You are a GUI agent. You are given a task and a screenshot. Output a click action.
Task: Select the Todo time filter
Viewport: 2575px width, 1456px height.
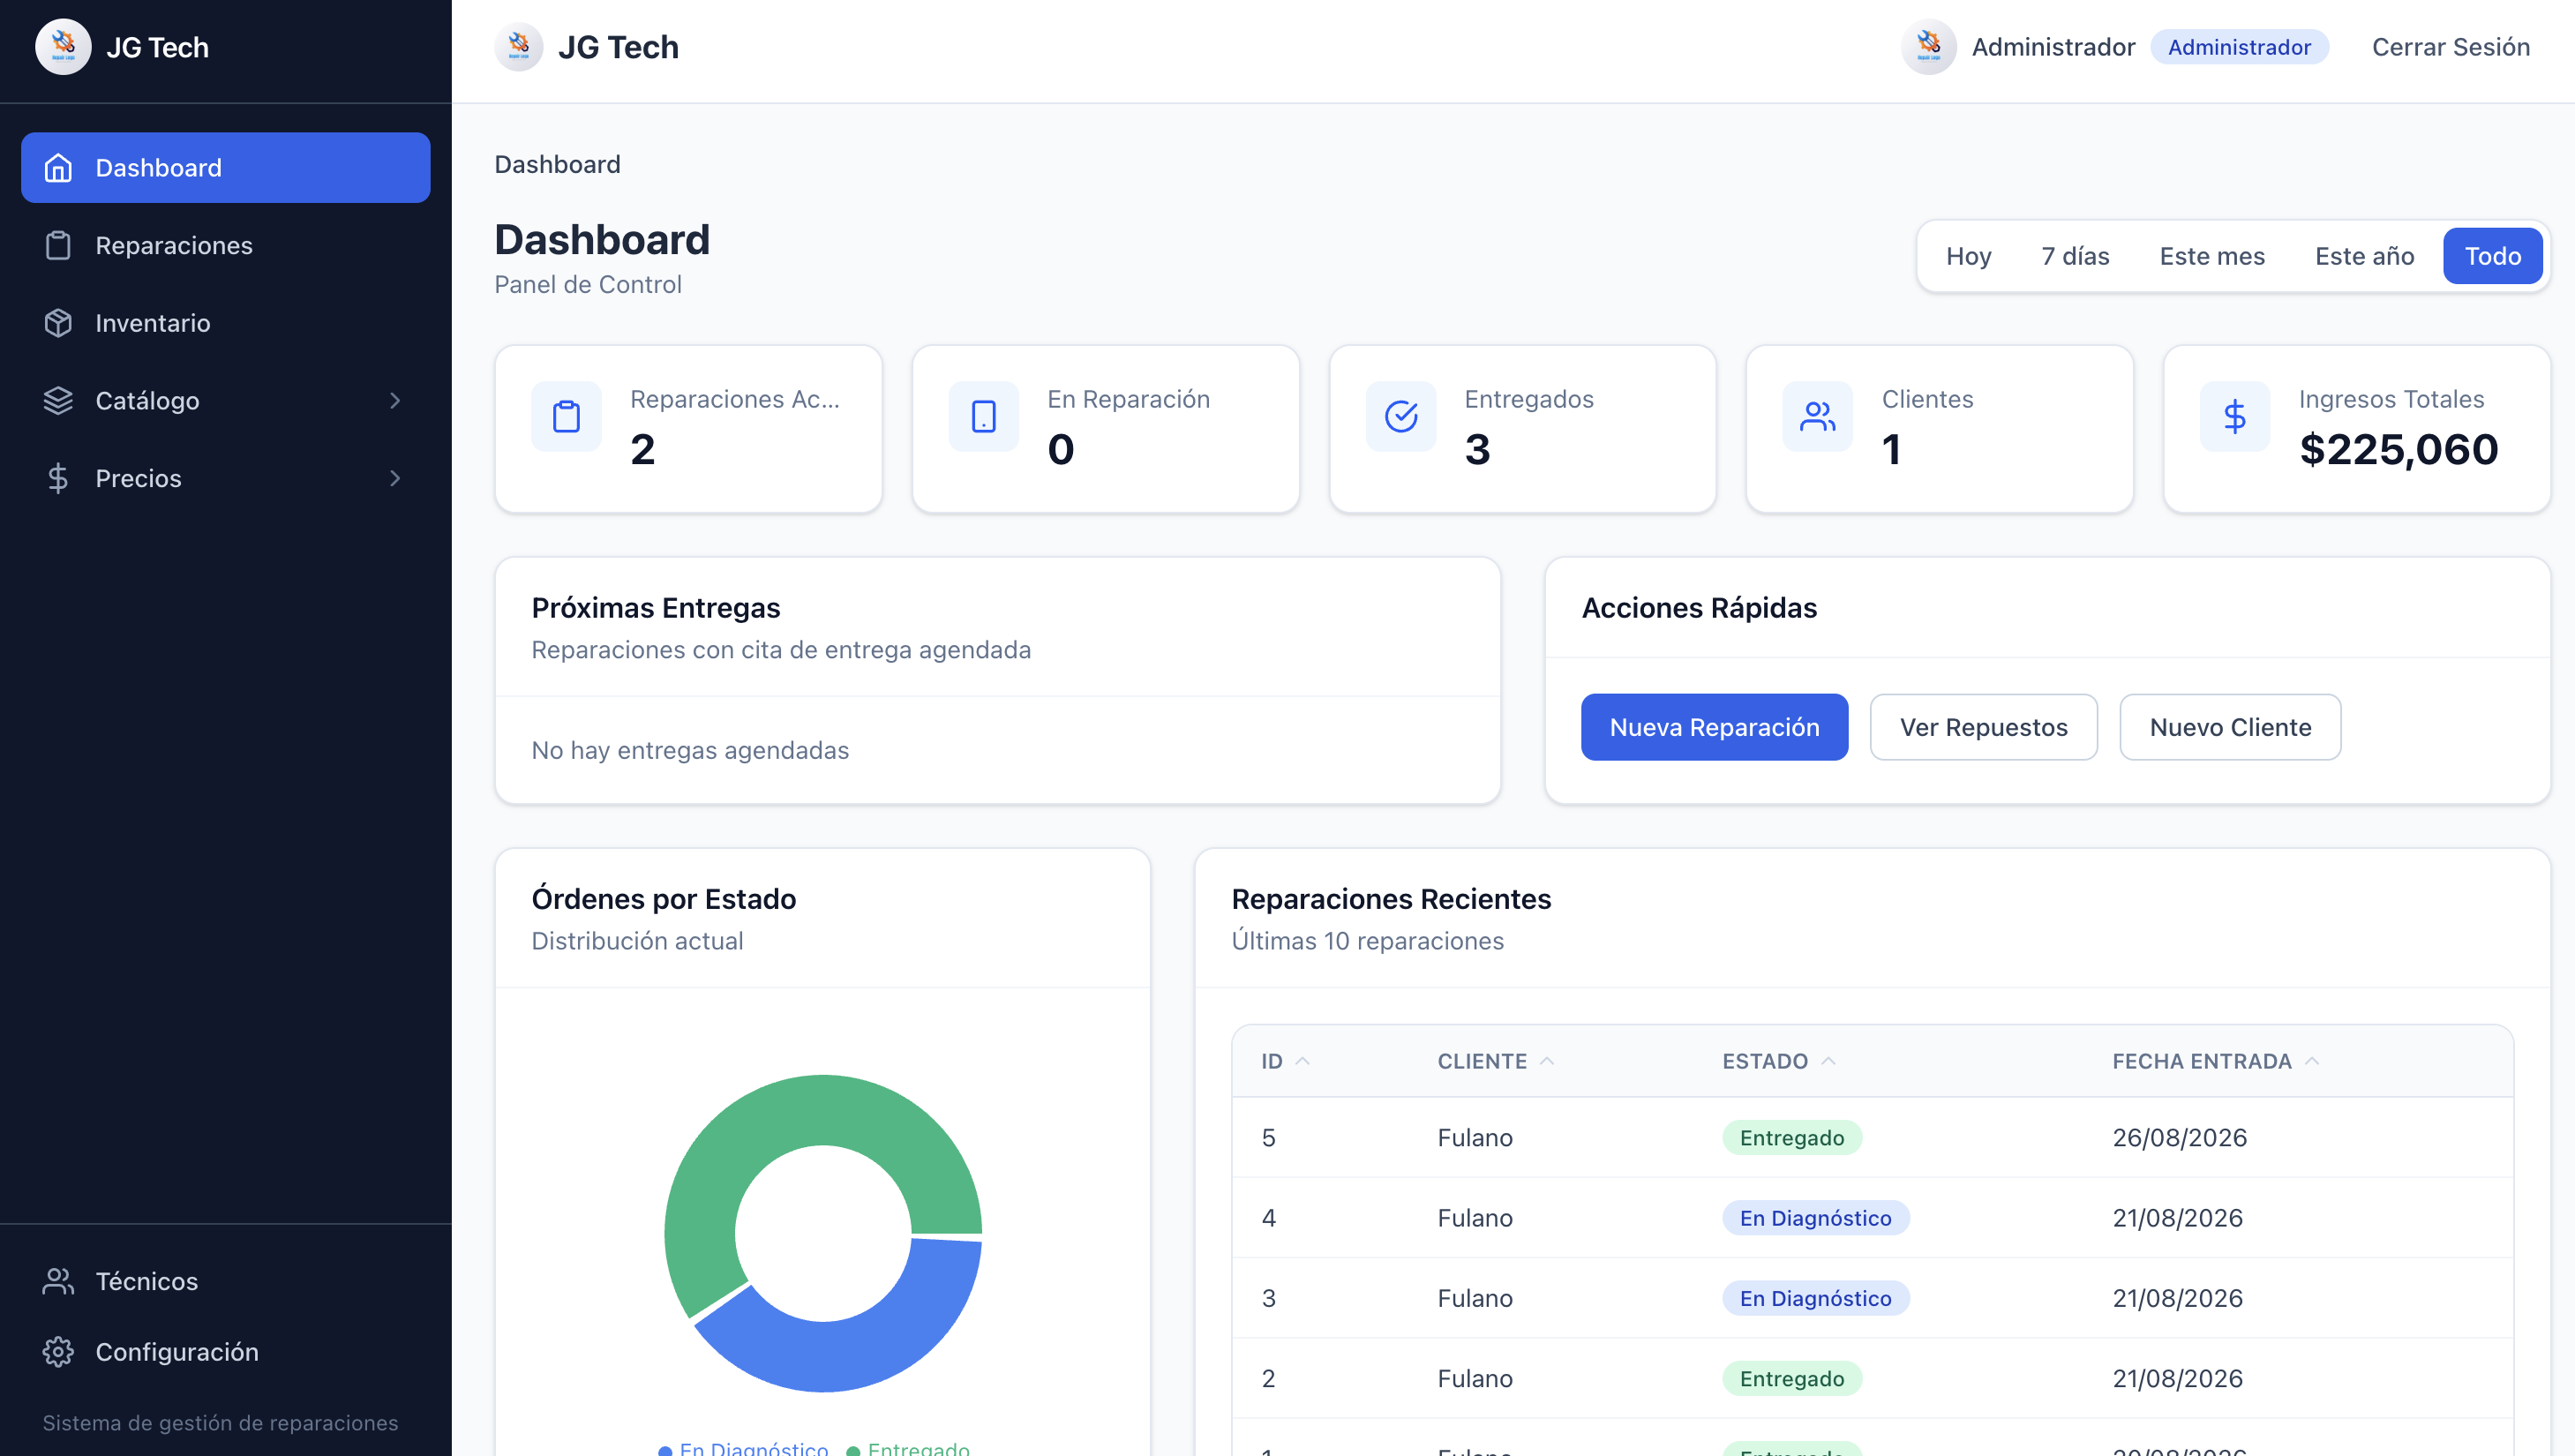click(x=2492, y=256)
